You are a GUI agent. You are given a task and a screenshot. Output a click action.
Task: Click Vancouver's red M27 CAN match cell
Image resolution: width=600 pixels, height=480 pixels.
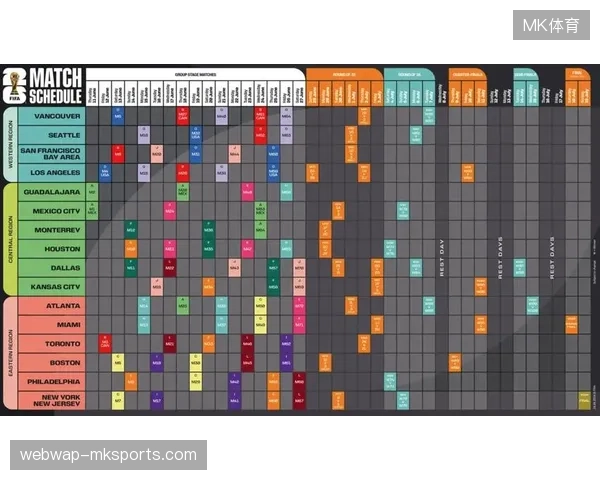(x=183, y=116)
